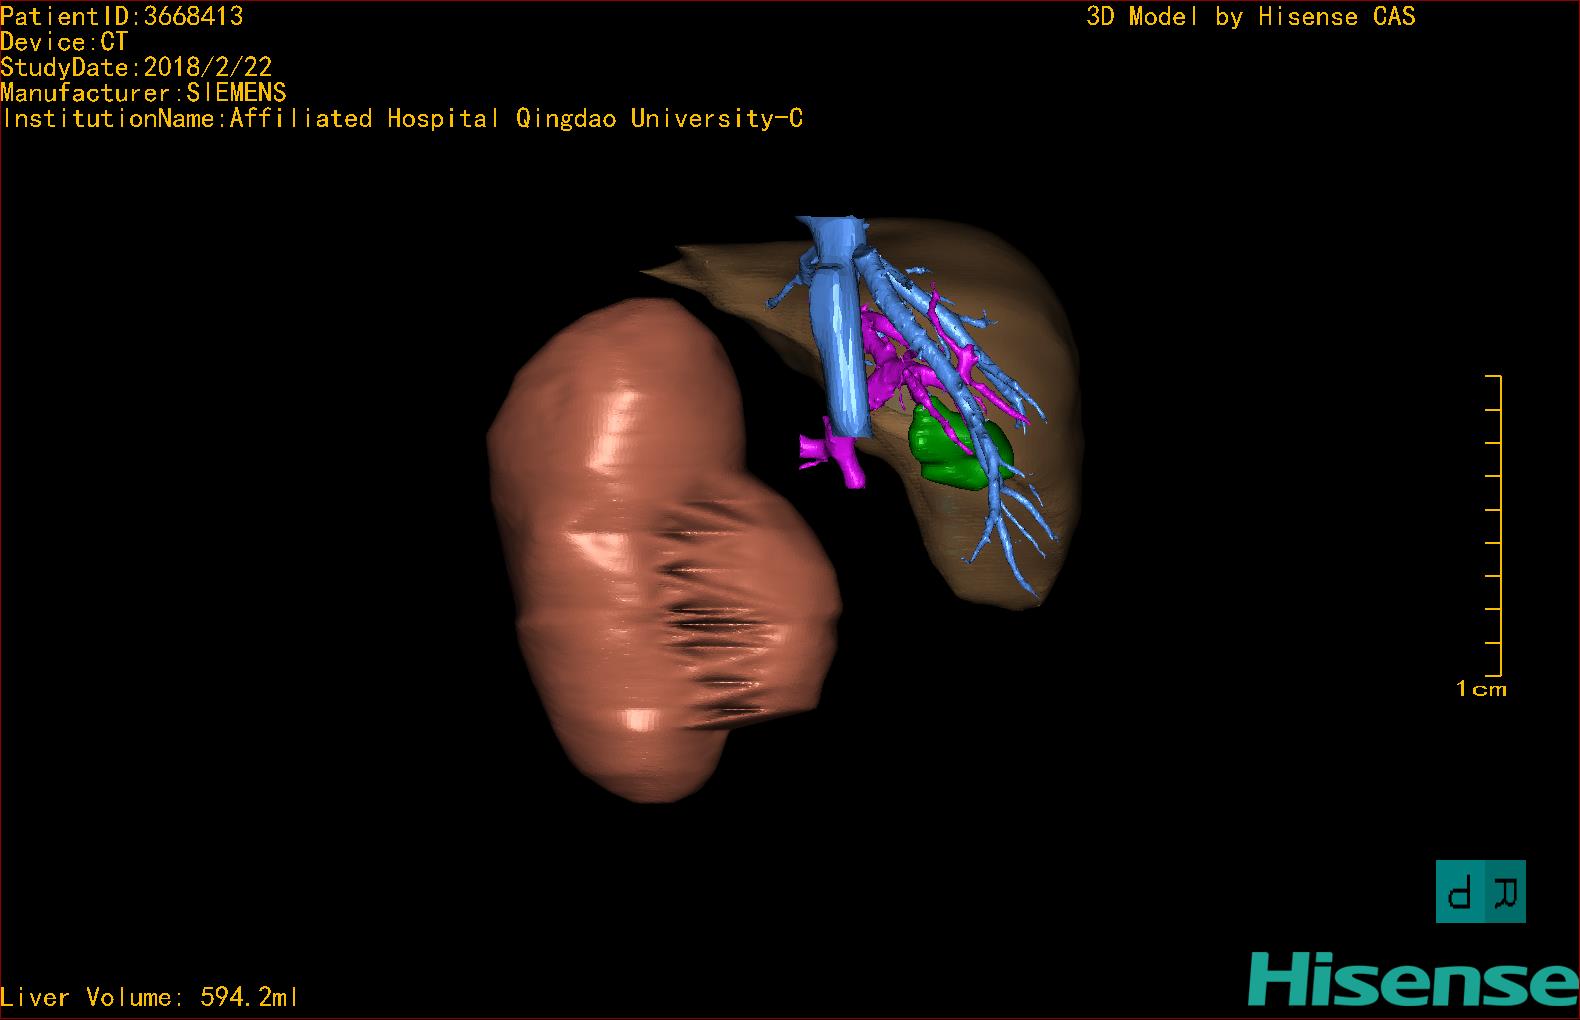Click the Hisense logo

pos(1412,979)
